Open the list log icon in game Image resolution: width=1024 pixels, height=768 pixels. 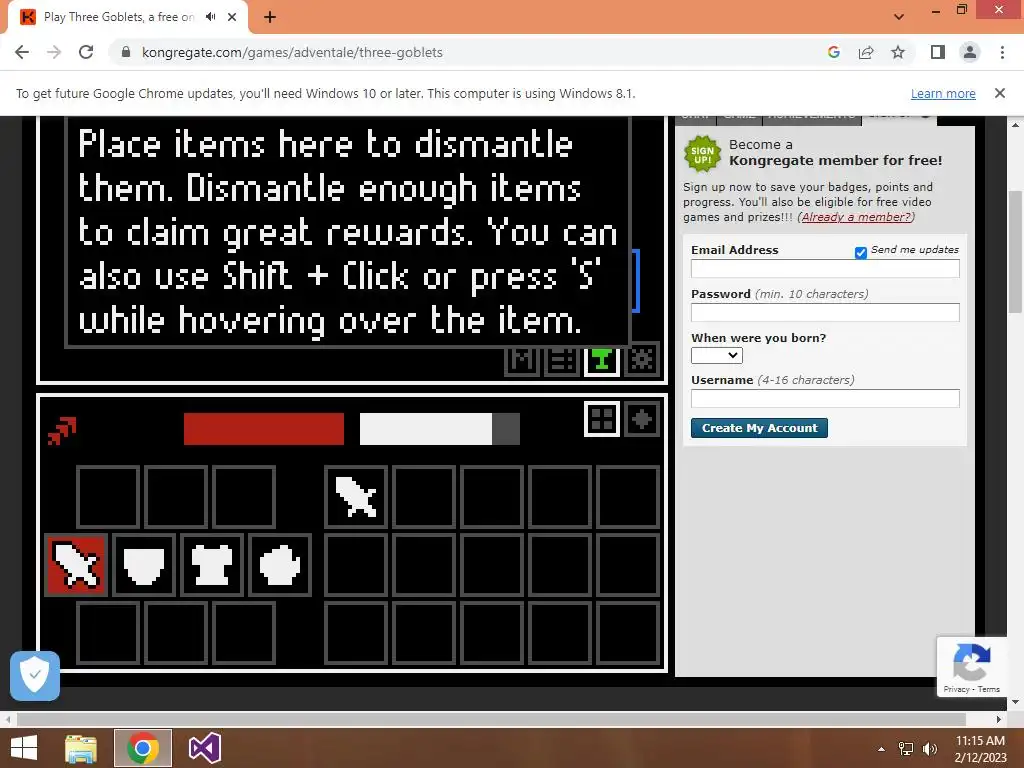tap(561, 359)
